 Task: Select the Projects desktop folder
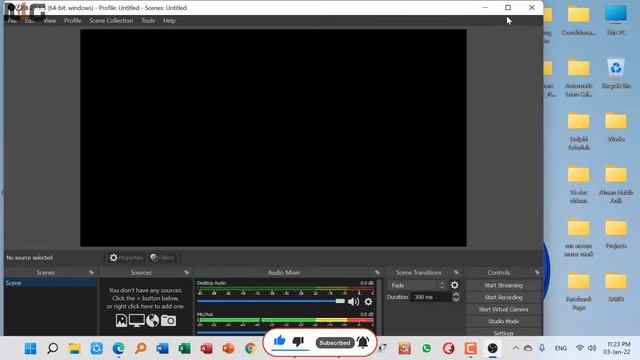click(616, 233)
